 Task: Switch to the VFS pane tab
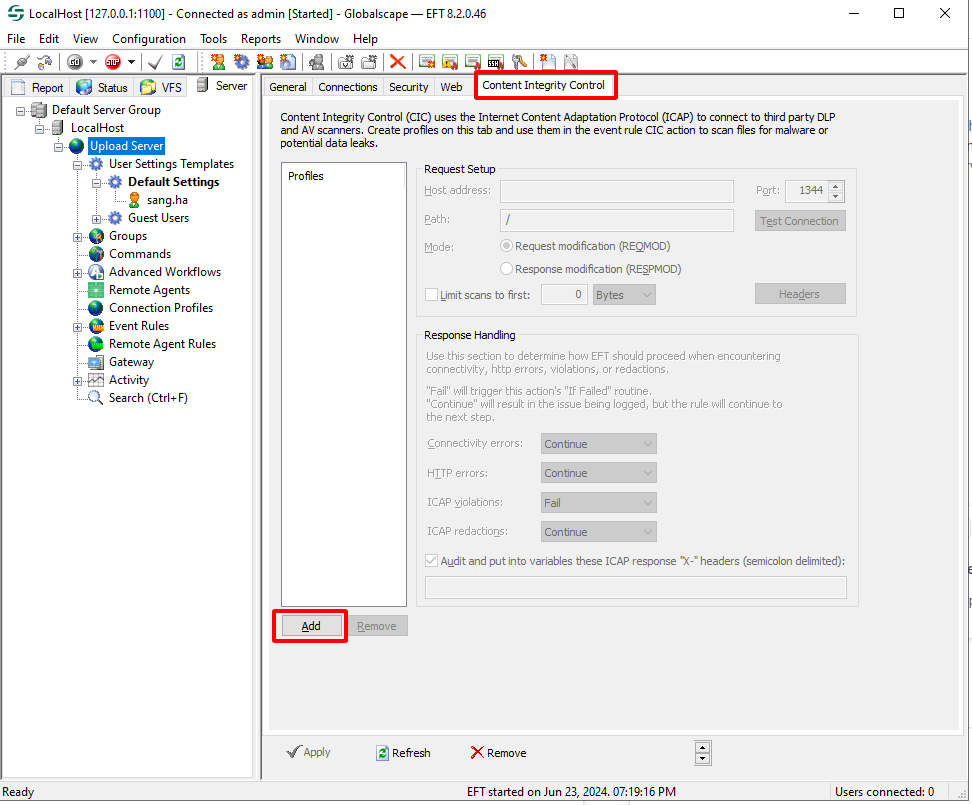click(x=161, y=87)
